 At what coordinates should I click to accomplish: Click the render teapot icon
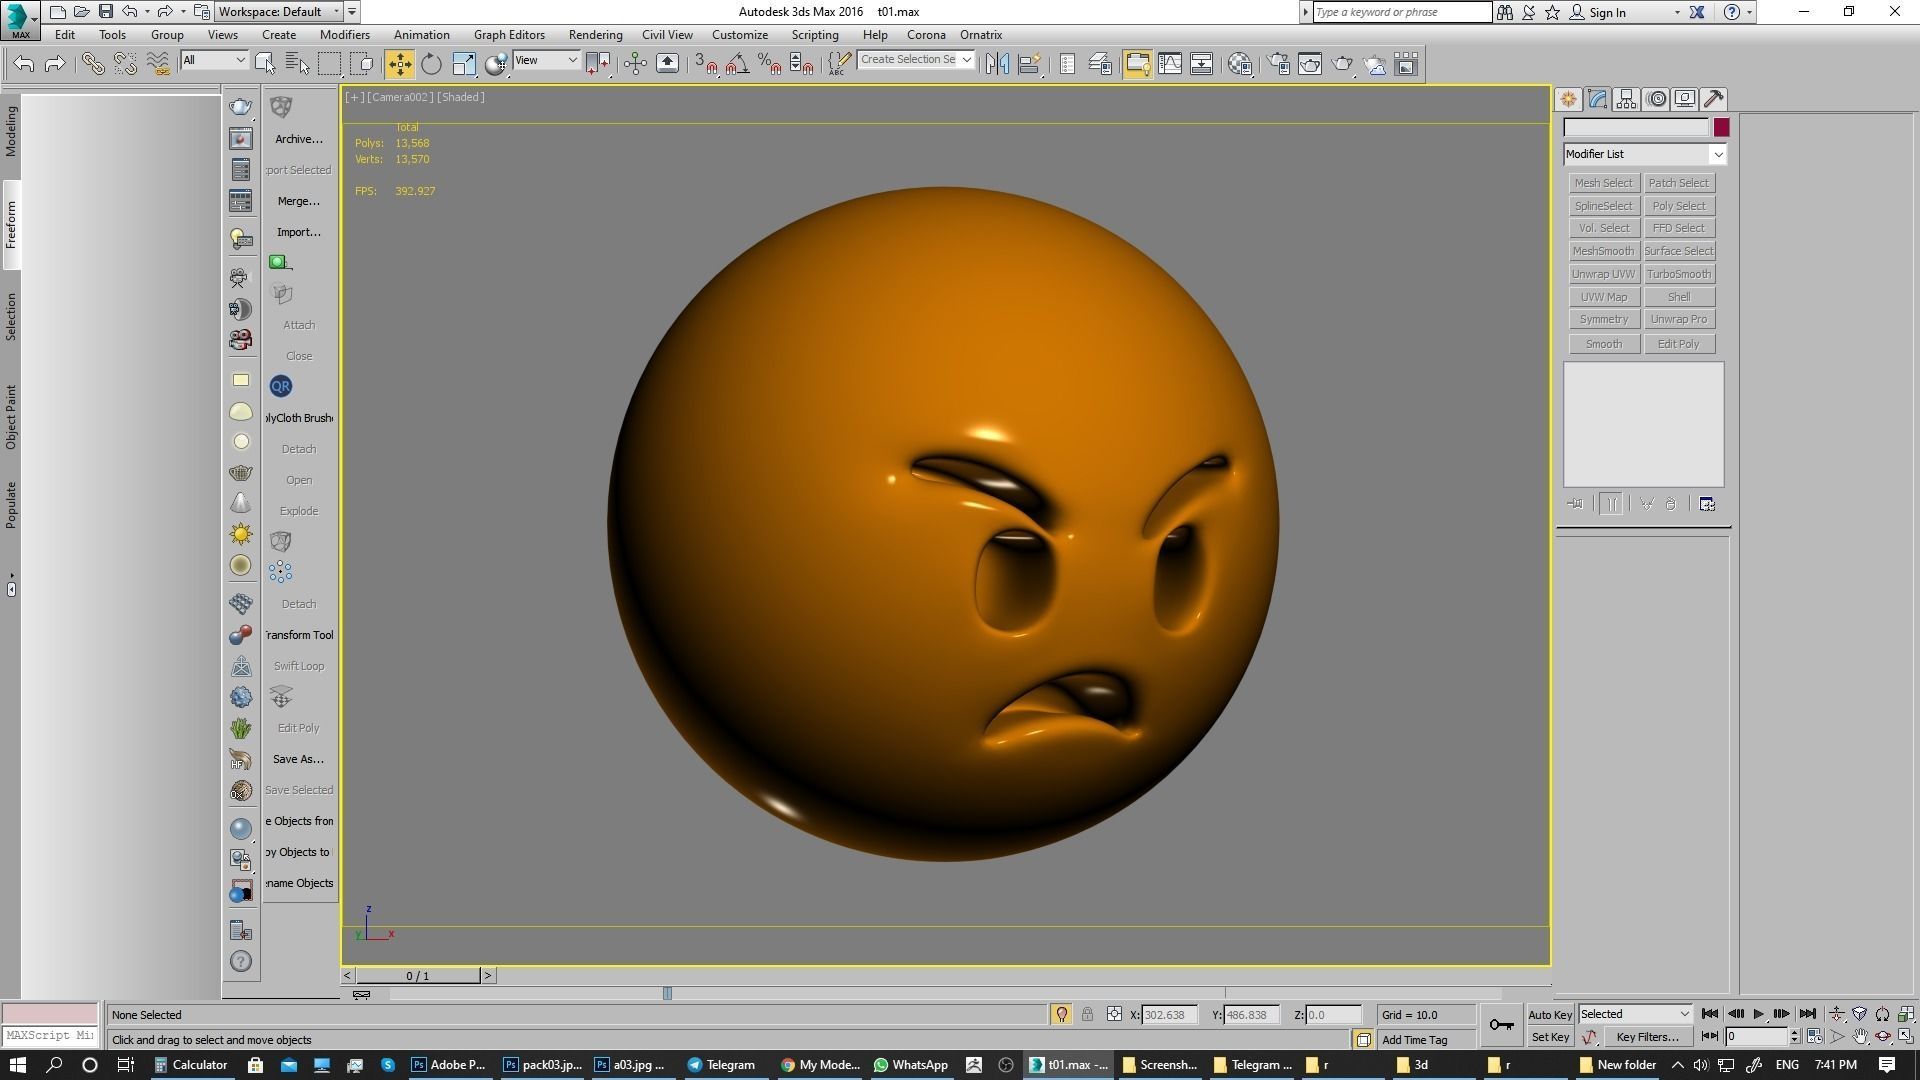pos(1342,65)
